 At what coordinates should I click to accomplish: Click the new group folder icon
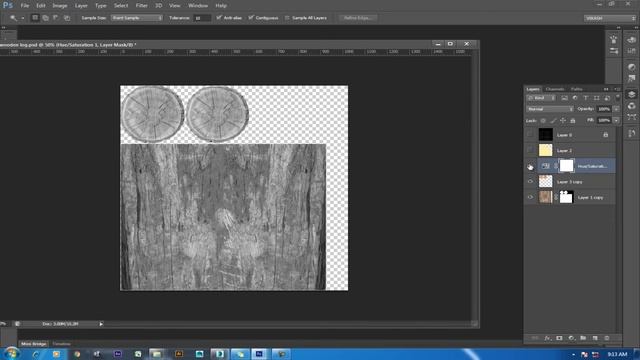(583, 338)
